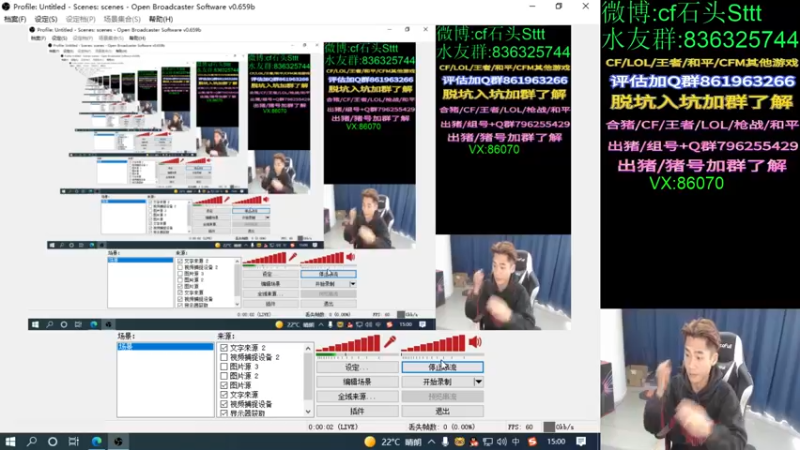Screen dimensions: 800x450
Task: Open the weather widget showing 22°C
Action: pyautogui.click(x=393, y=442)
